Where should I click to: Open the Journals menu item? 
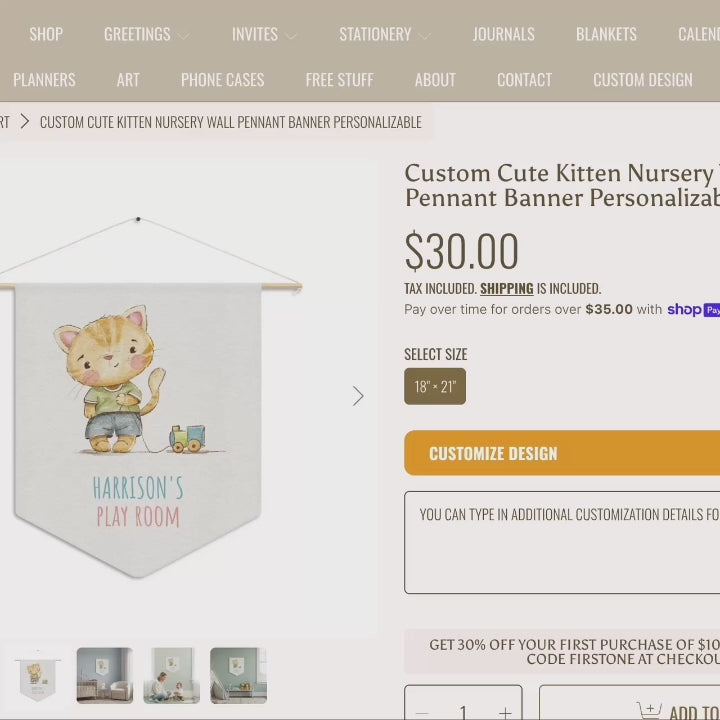[x=503, y=34]
